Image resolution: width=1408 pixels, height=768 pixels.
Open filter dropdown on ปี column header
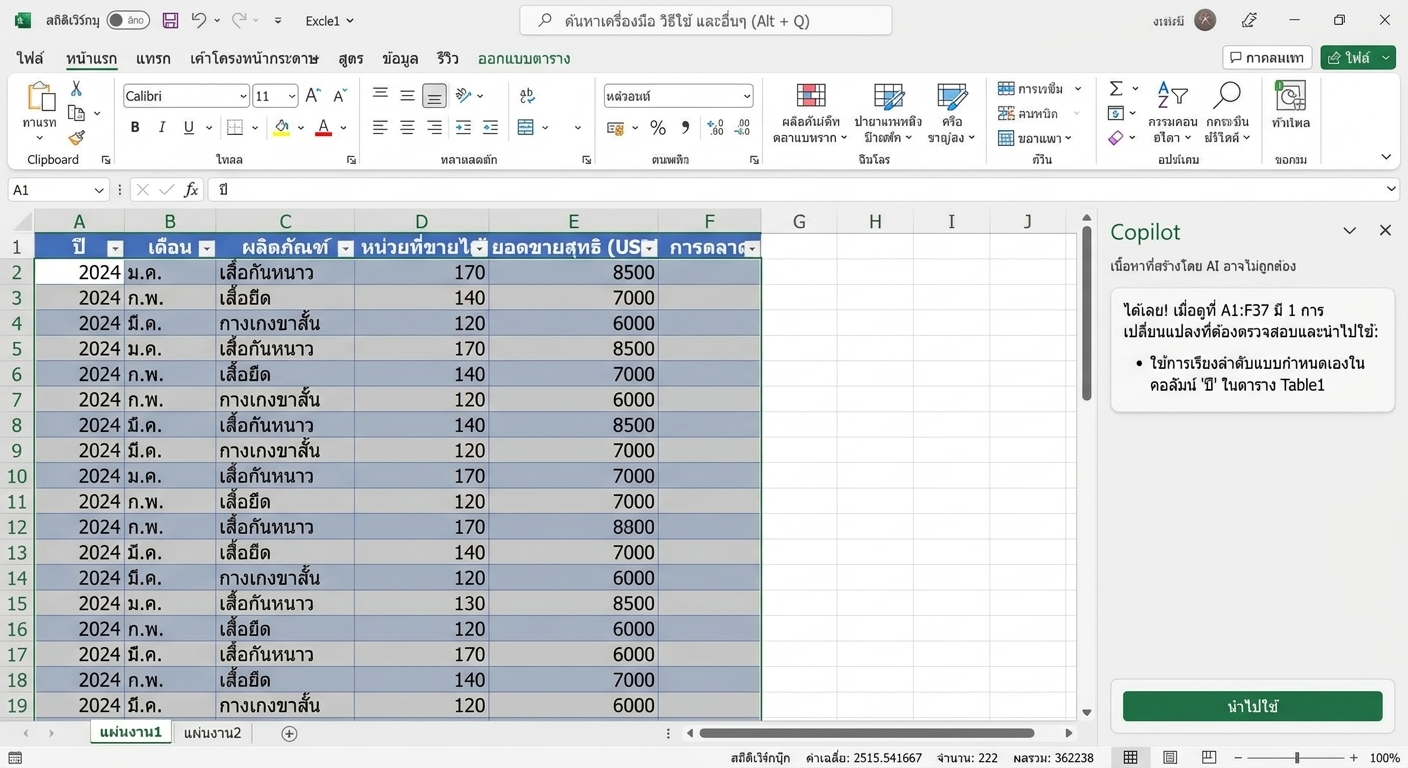tap(115, 248)
